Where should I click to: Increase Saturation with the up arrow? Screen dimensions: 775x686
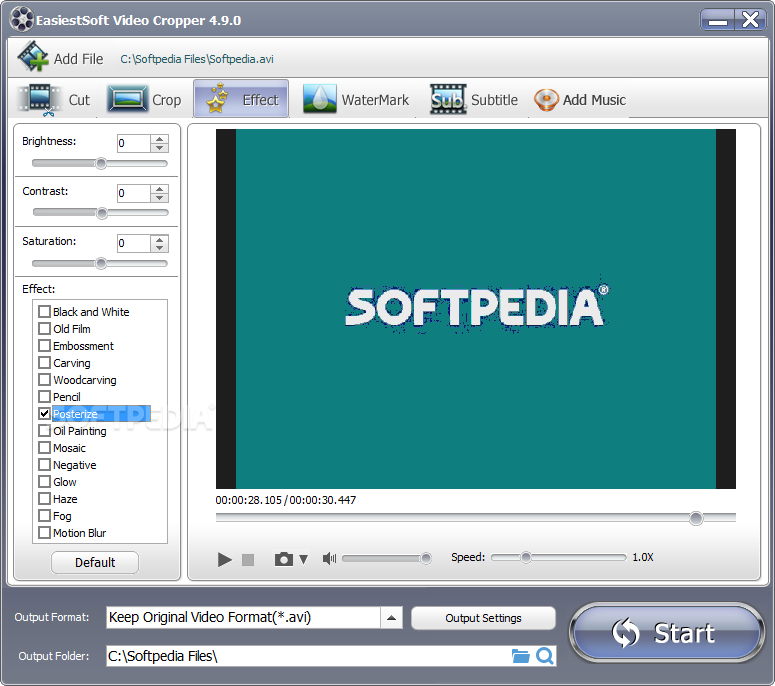(x=159, y=239)
